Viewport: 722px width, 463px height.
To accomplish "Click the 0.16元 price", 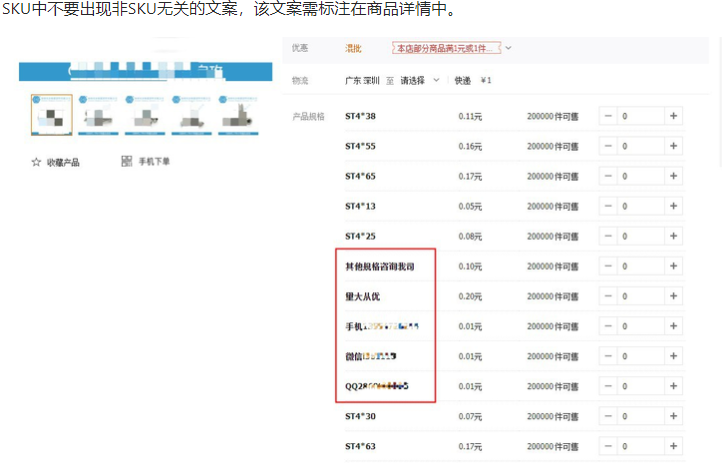I will [x=470, y=146].
